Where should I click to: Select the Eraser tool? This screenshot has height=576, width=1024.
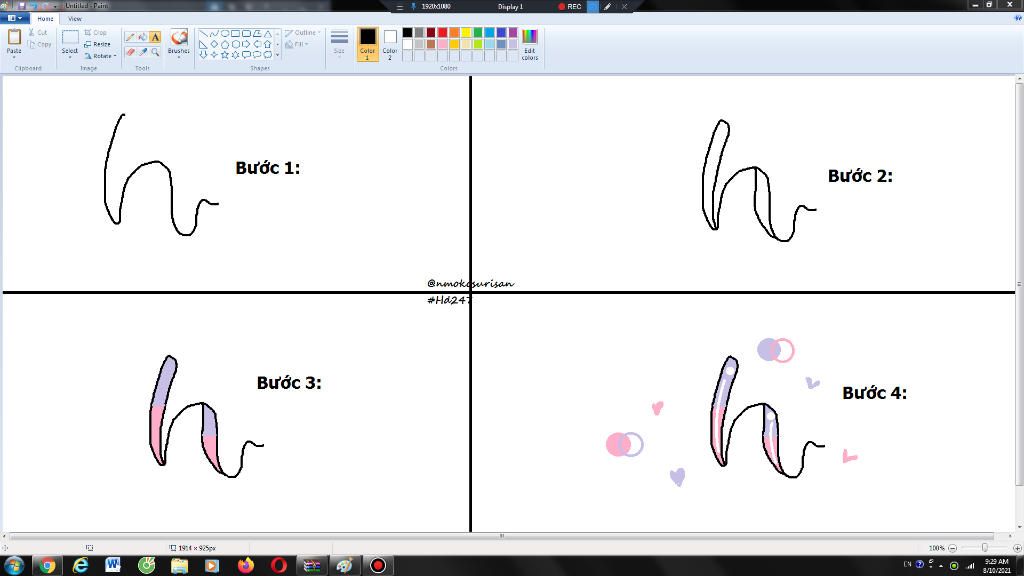click(x=130, y=52)
